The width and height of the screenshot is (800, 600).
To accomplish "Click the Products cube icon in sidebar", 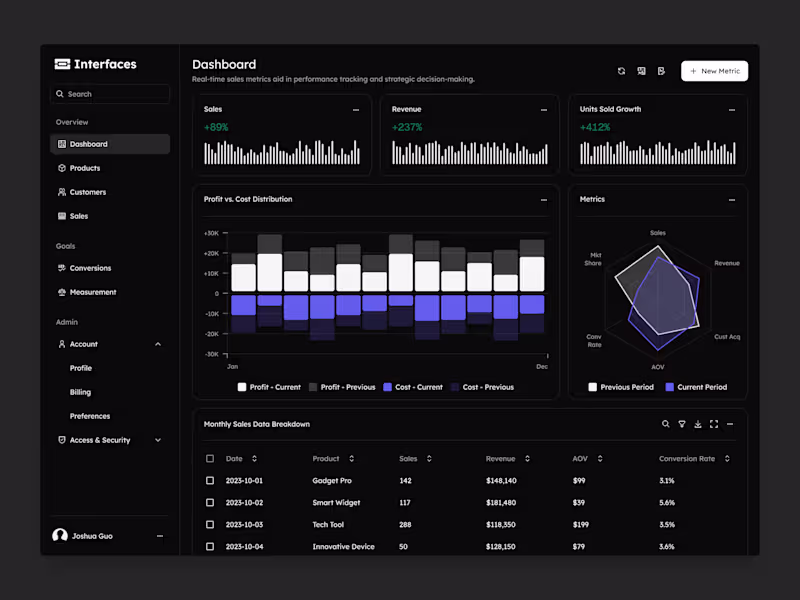I will tap(62, 168).
